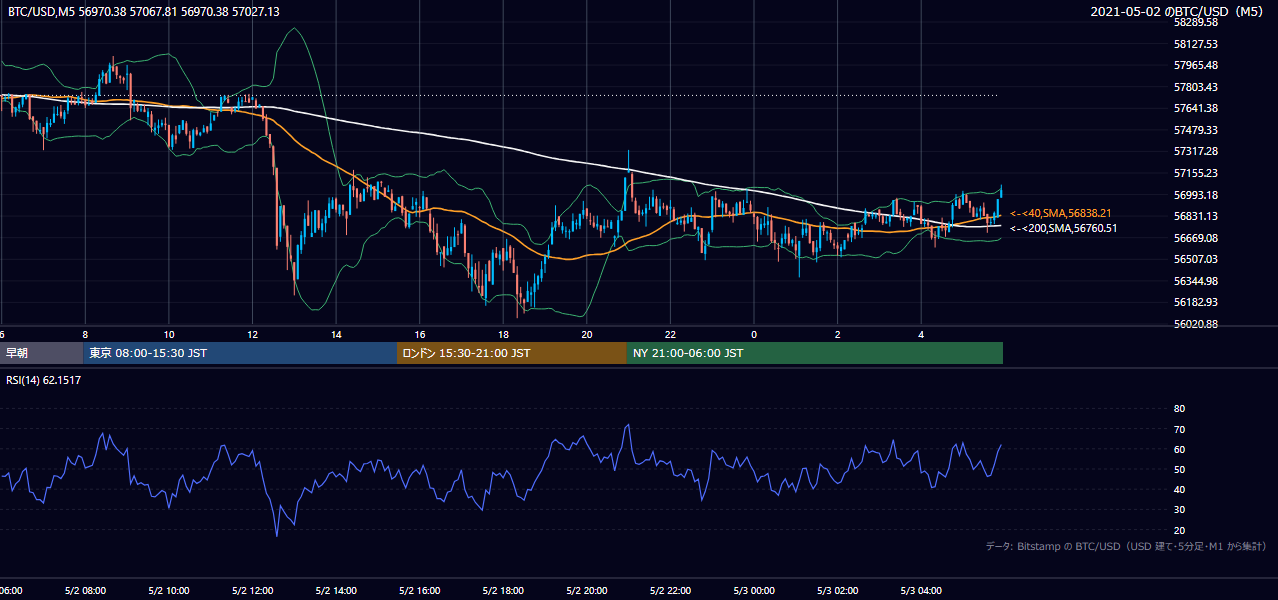
Task: Select the 早朝 session bar
Action: (x=42, y=353)
